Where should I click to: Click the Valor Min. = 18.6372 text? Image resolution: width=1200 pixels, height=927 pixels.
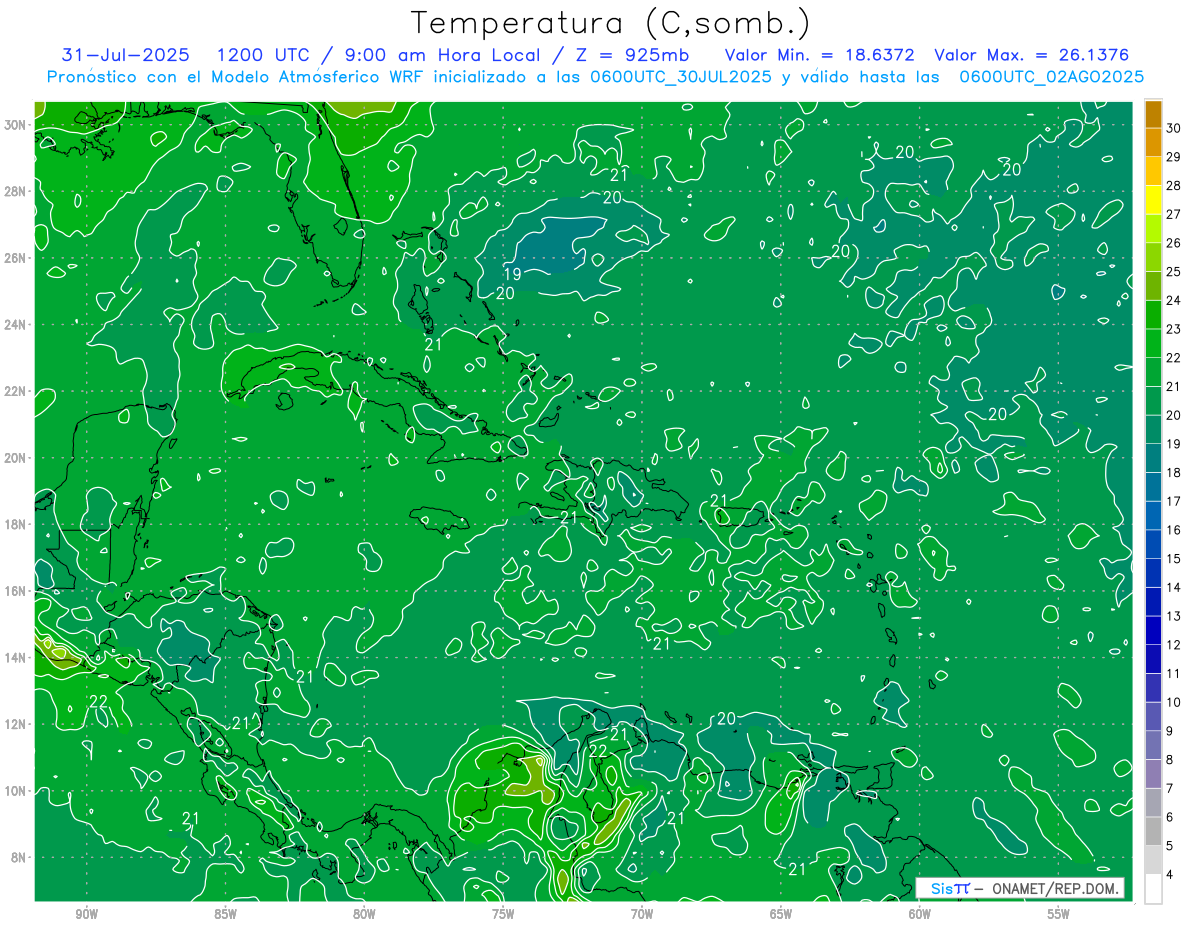pos(819,55)
